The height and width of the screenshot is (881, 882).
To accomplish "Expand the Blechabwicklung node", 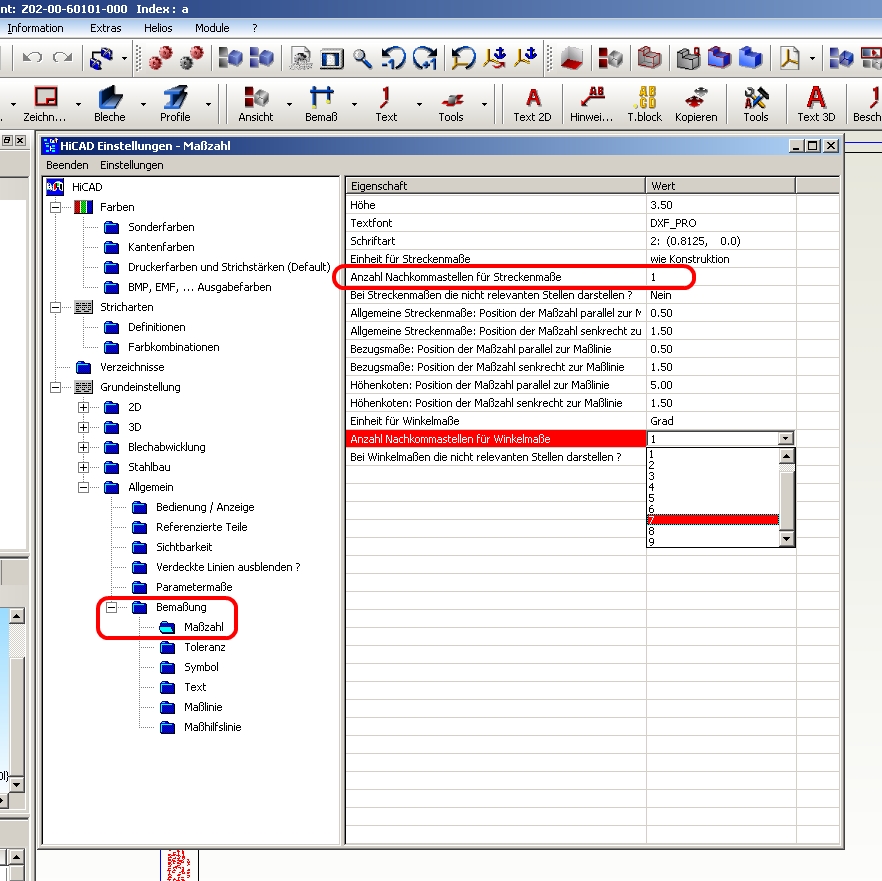I will pyautogui.click(x=83, y=447).
